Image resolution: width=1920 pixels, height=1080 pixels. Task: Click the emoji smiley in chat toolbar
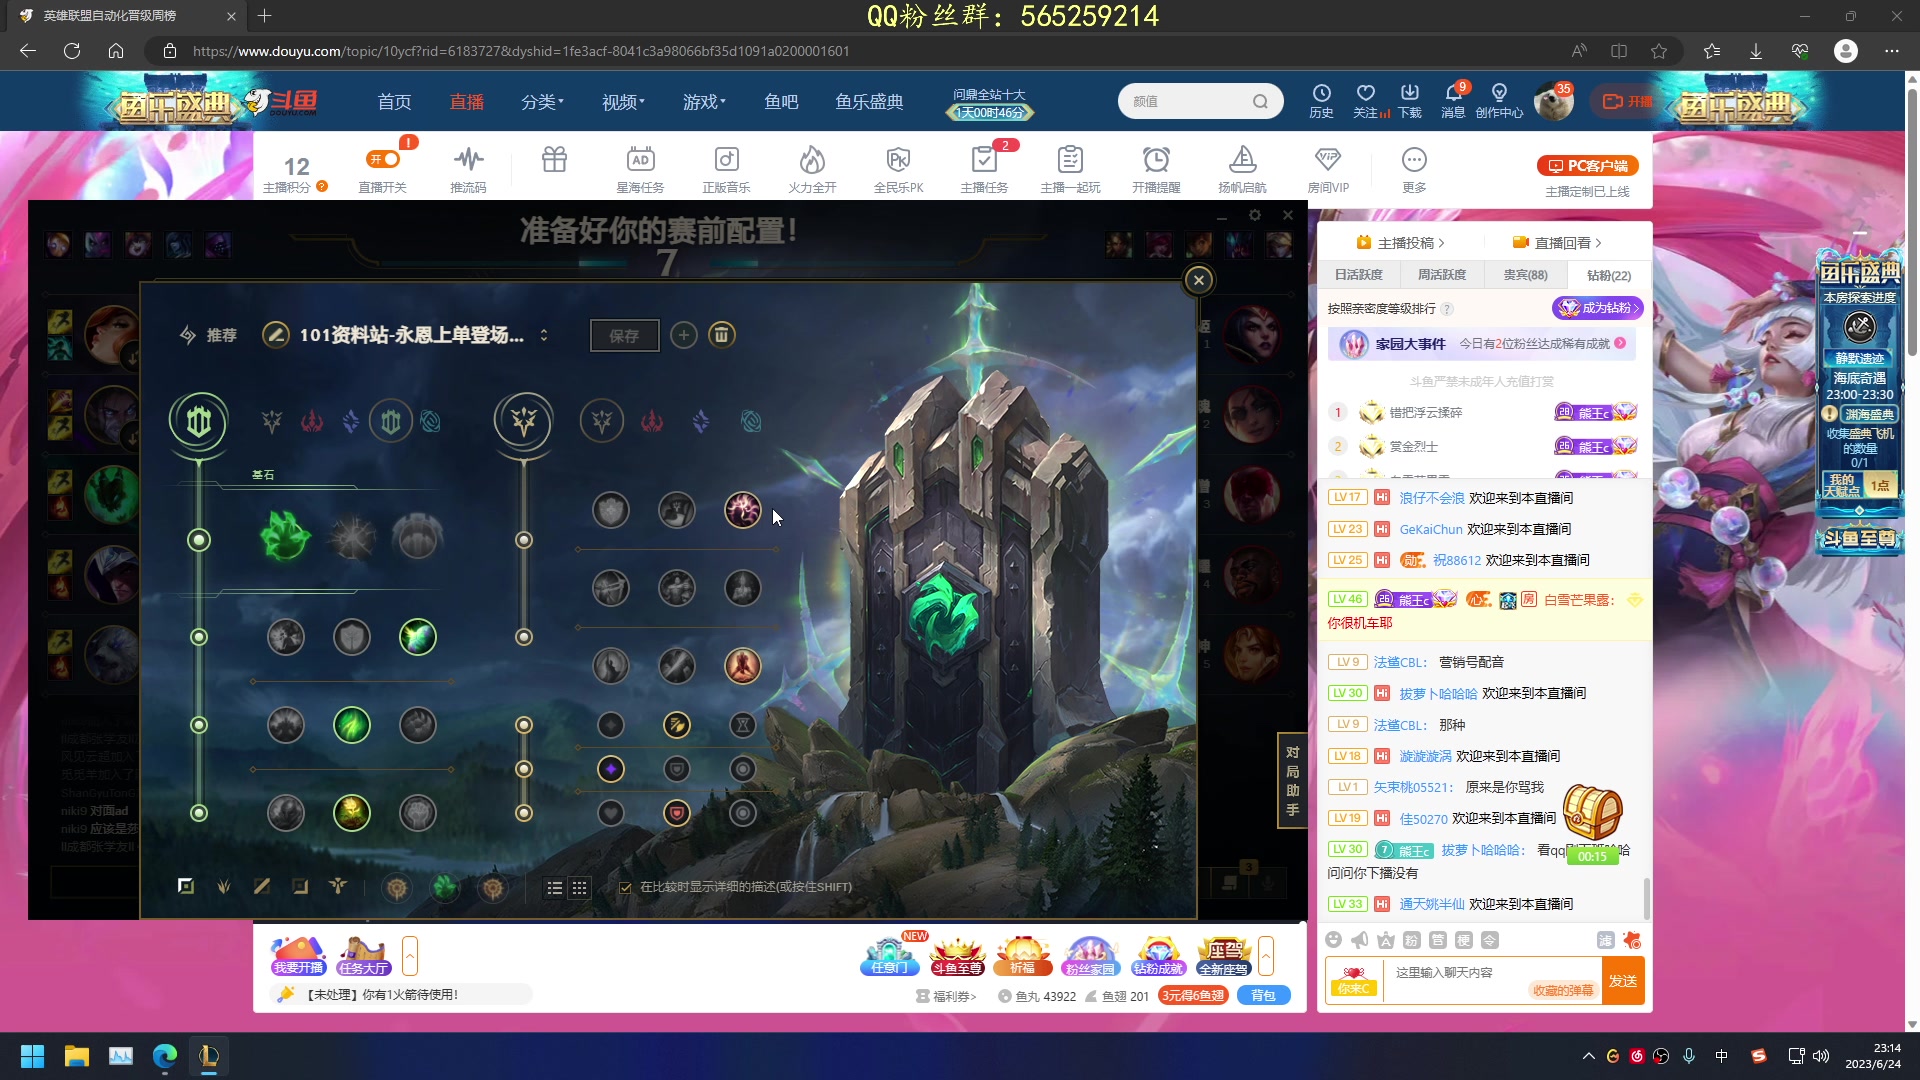[1334, 940]
